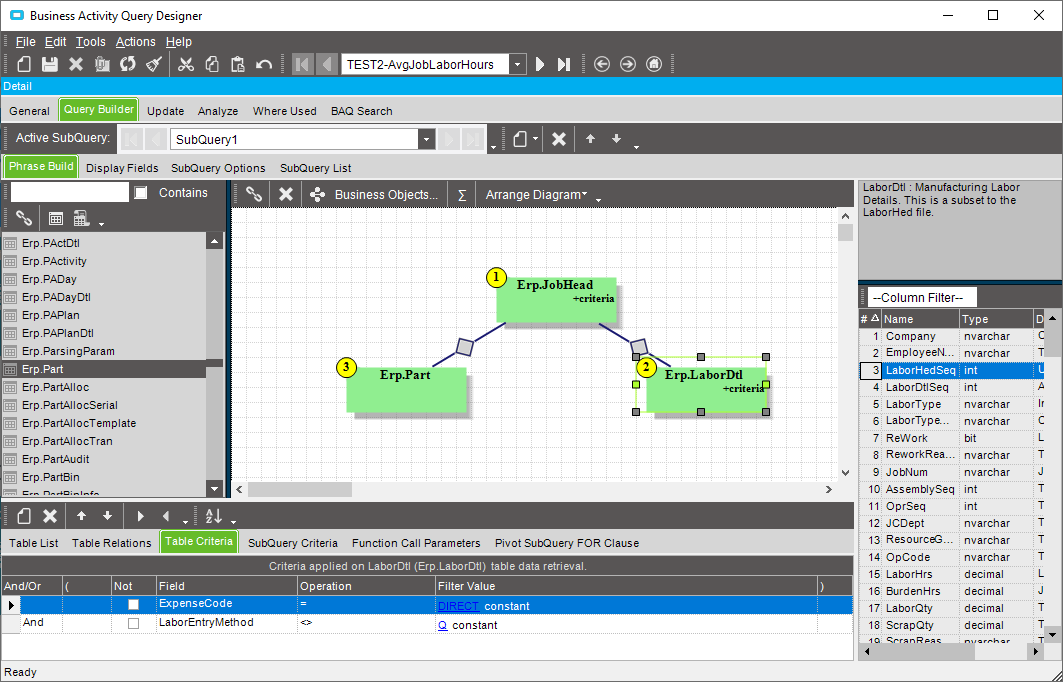Screen dimensions: 1063x682
Task: Jump to last query record
Action: pyautogui.click(x=563, y=64)
